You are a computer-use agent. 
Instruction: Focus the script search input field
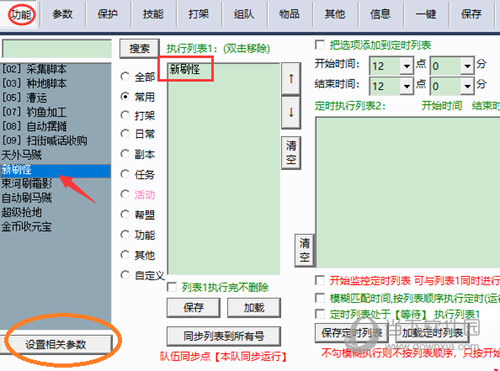coord(57,49)
